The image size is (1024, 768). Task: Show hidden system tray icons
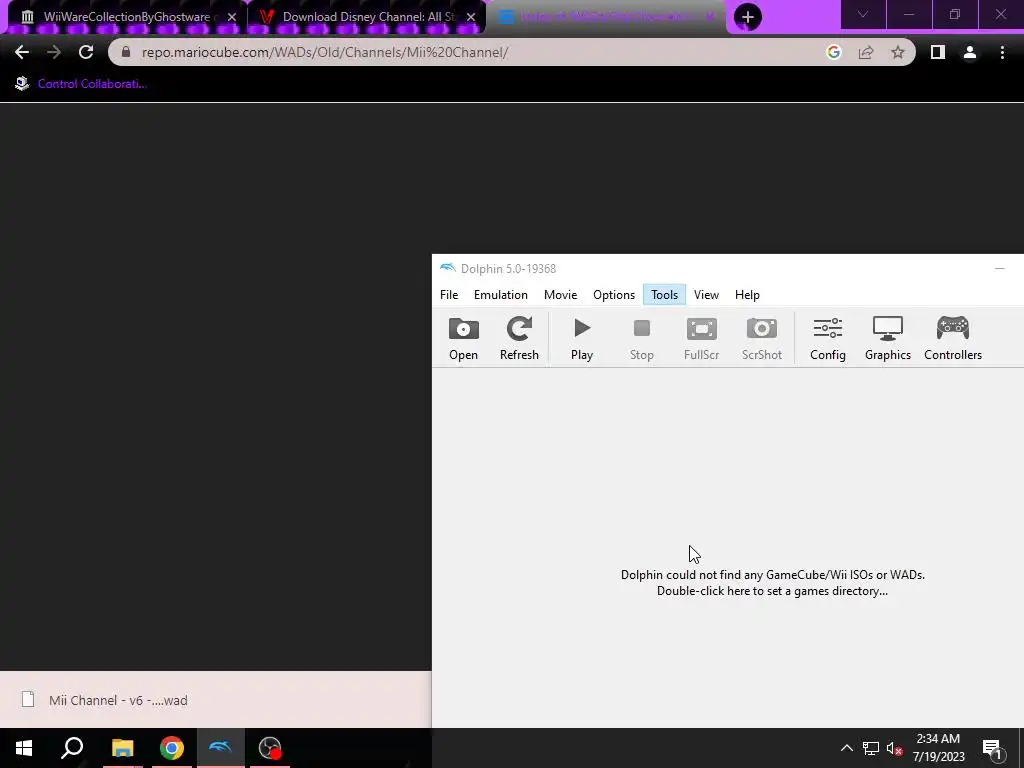846,748
